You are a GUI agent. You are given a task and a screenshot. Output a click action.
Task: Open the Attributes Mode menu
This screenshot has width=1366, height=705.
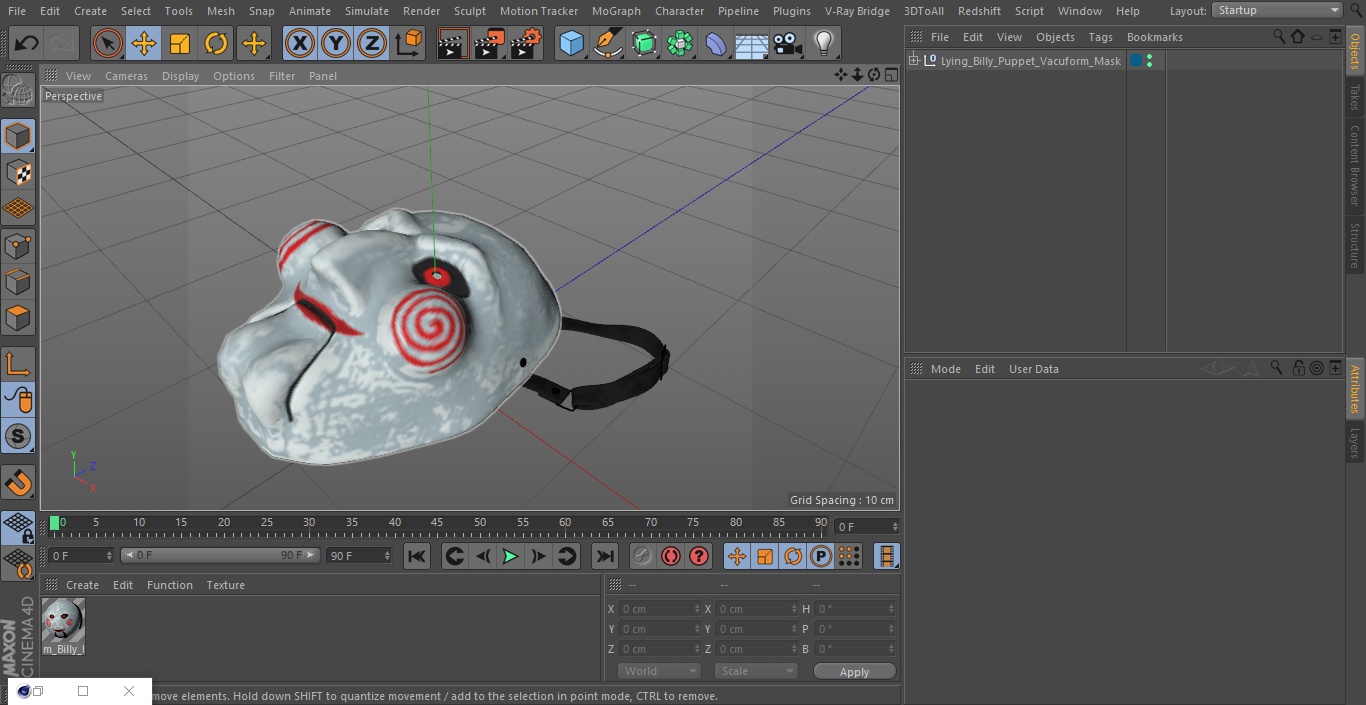pos(945,369)
